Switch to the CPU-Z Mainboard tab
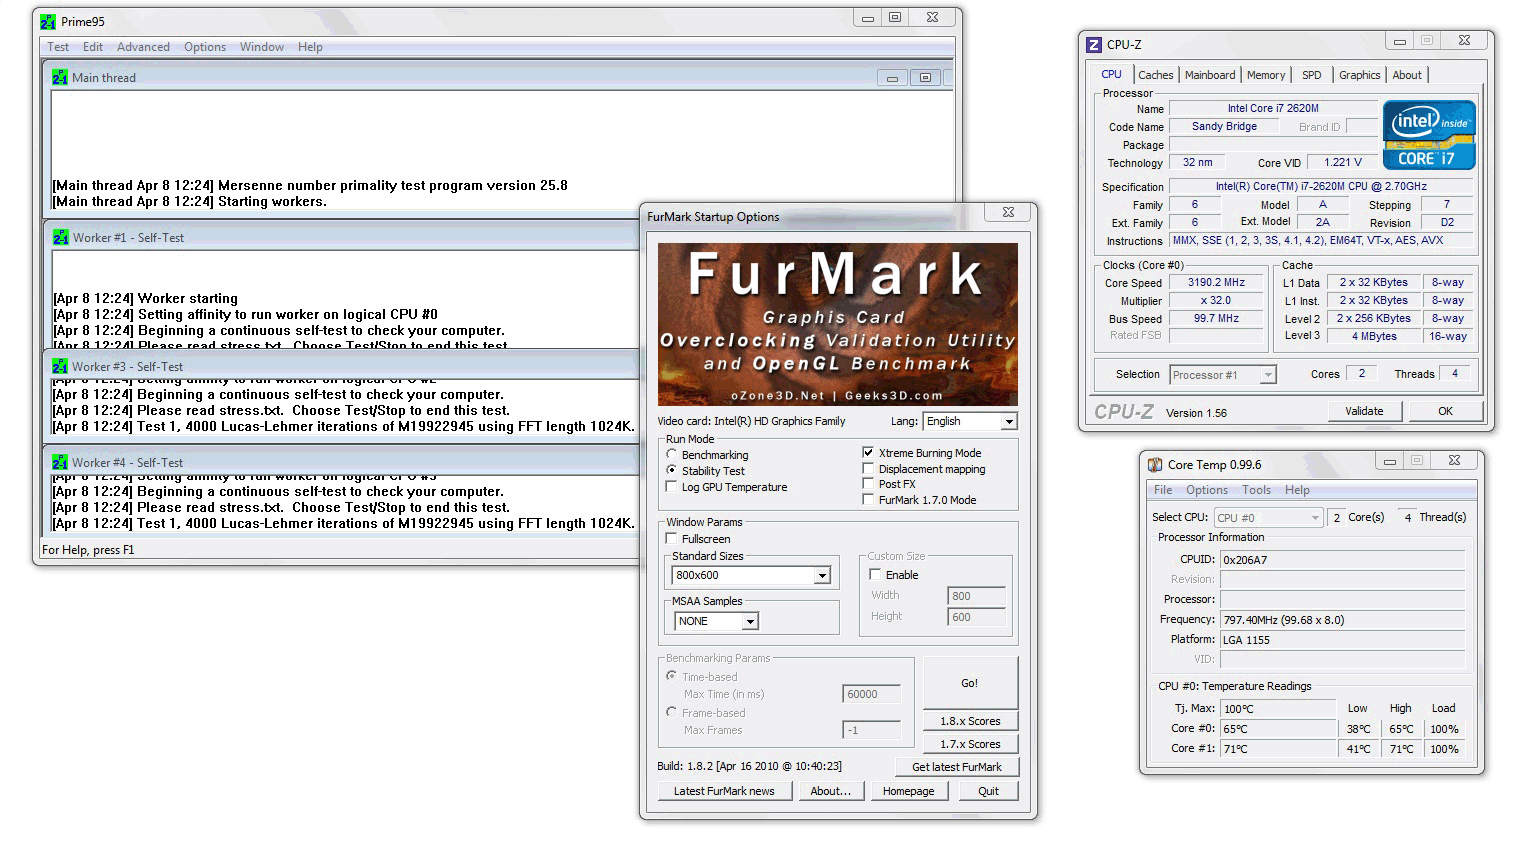 coord(1210,75)
